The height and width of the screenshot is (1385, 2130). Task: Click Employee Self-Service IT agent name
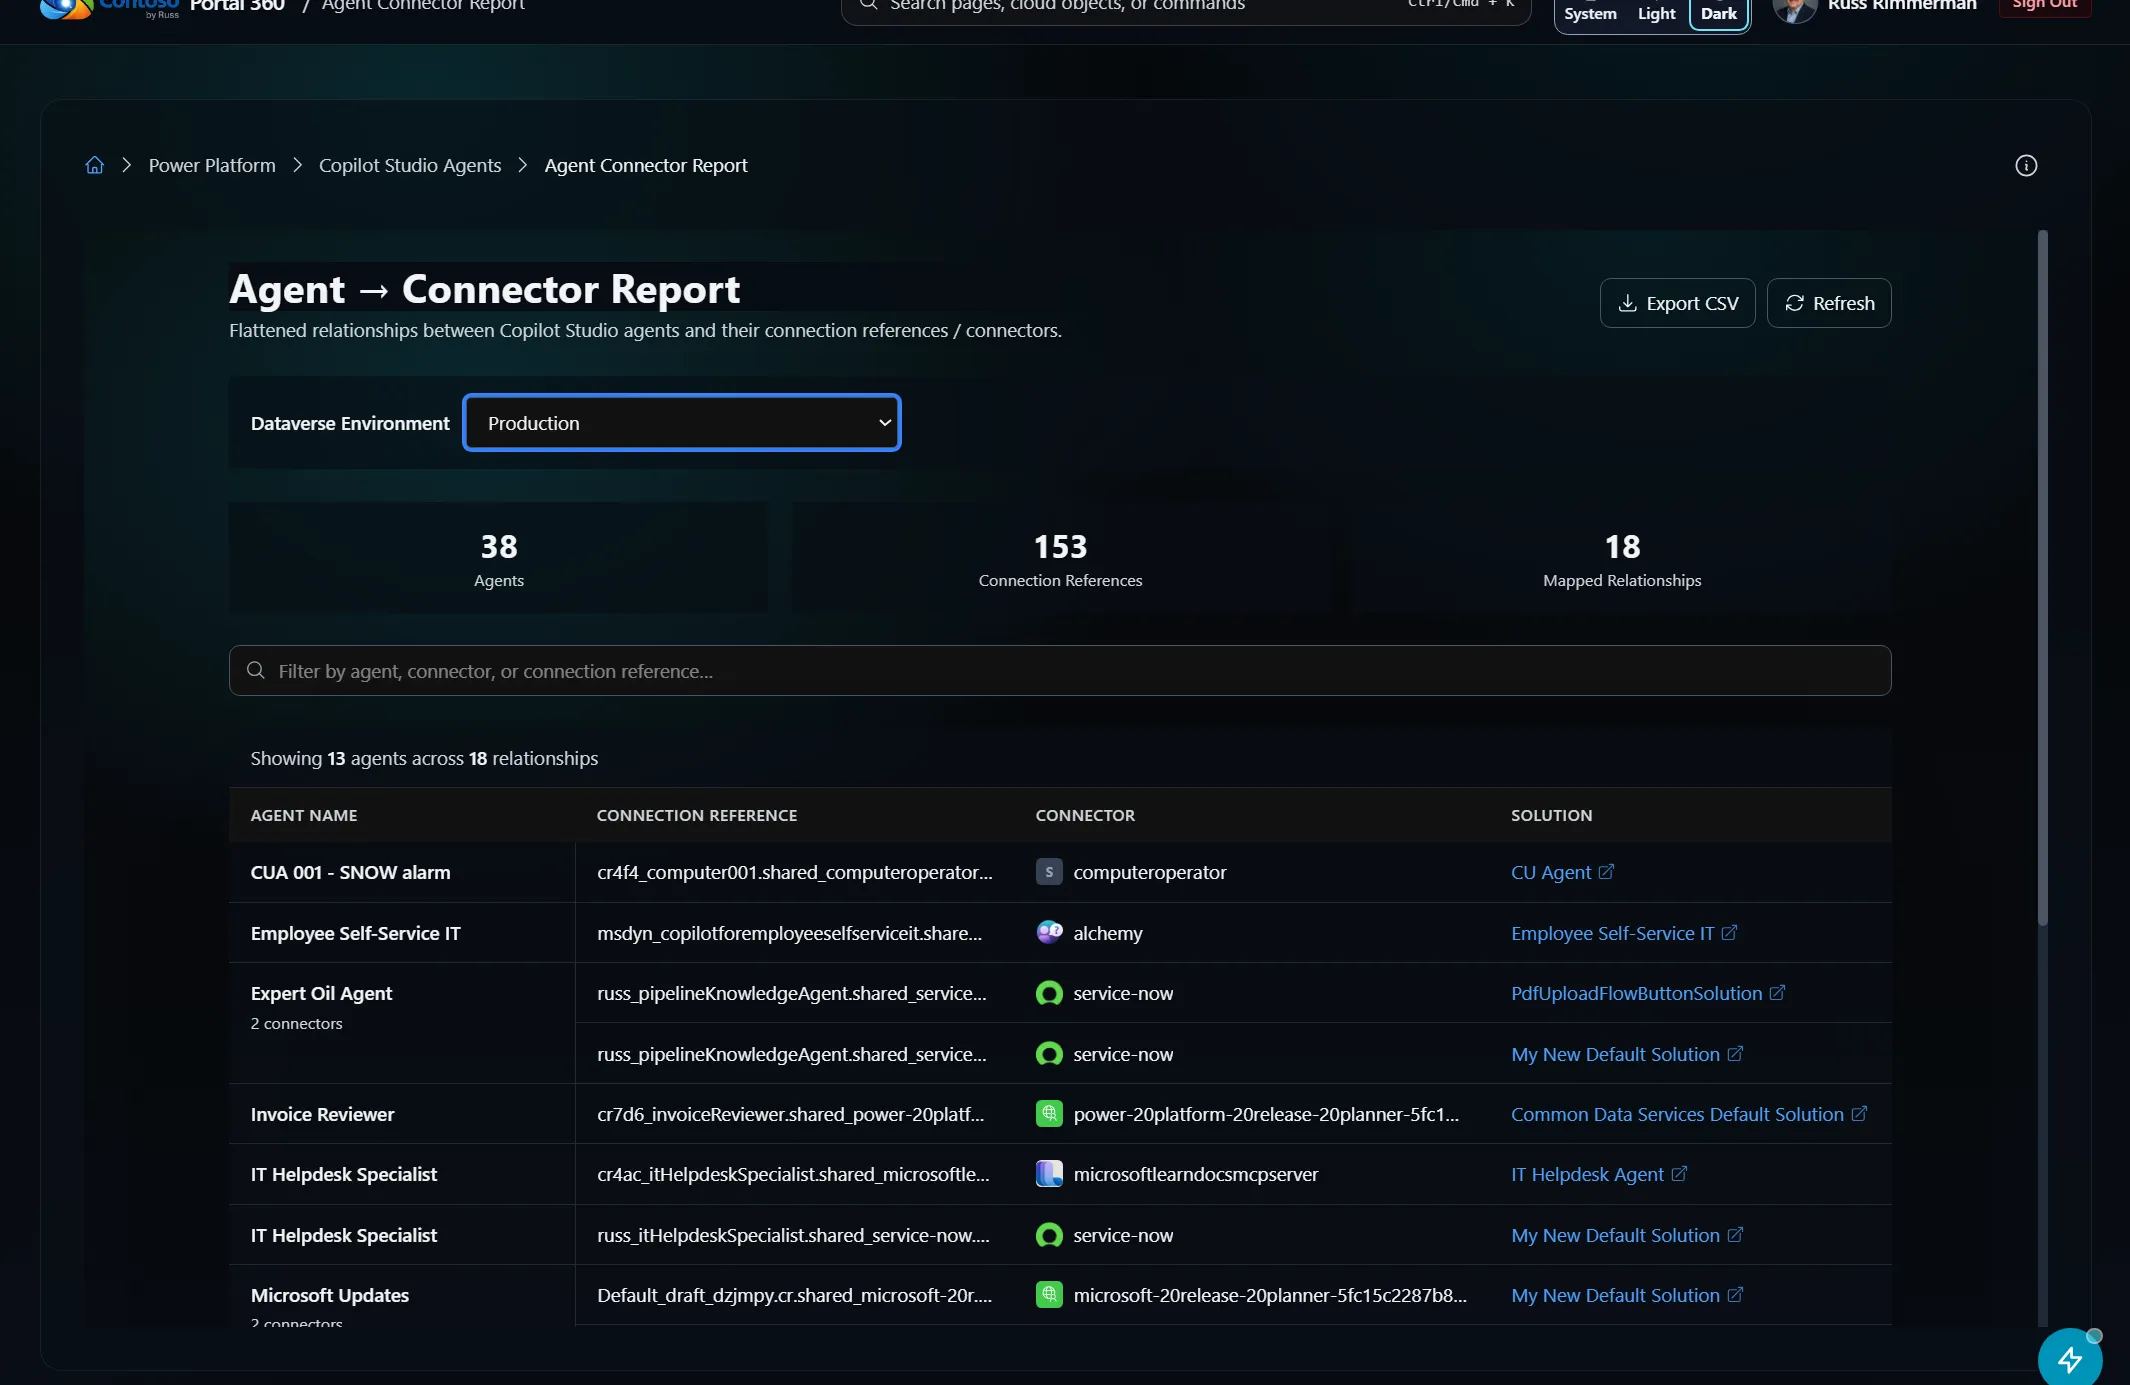pyautogui.click(x=355, y=932)
